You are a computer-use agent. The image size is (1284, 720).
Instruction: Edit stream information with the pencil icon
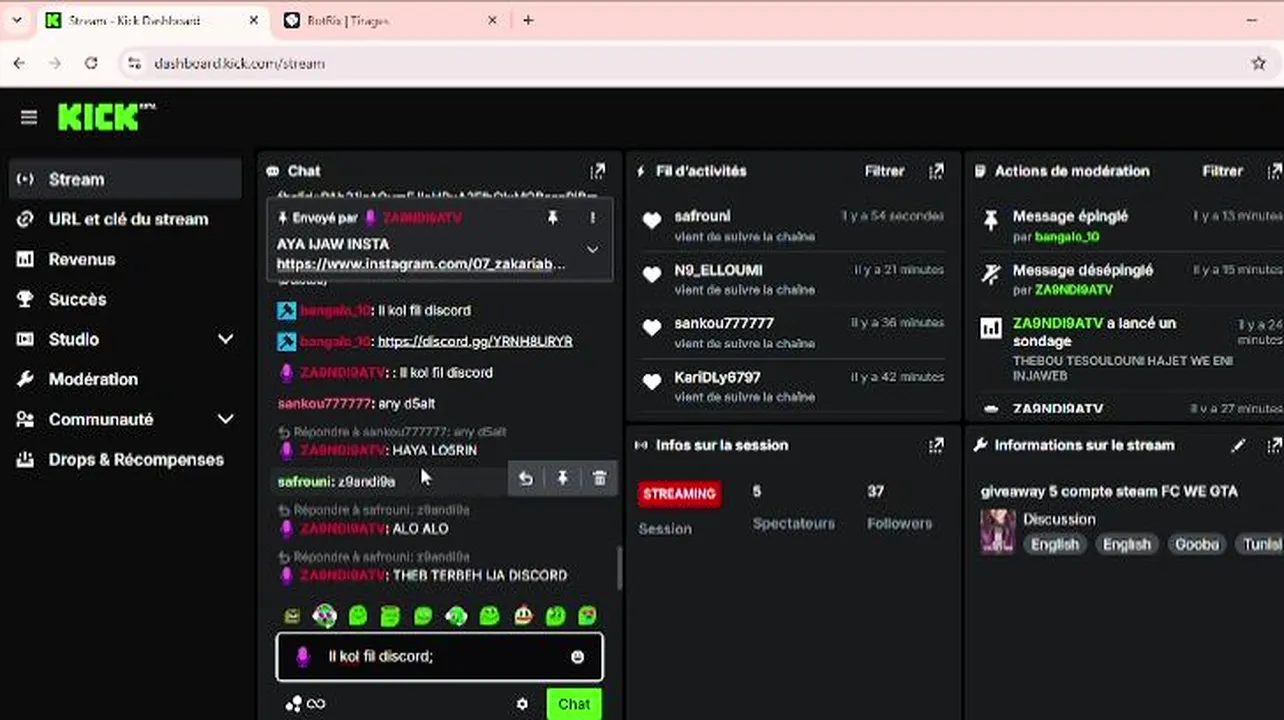[1238, 445]
